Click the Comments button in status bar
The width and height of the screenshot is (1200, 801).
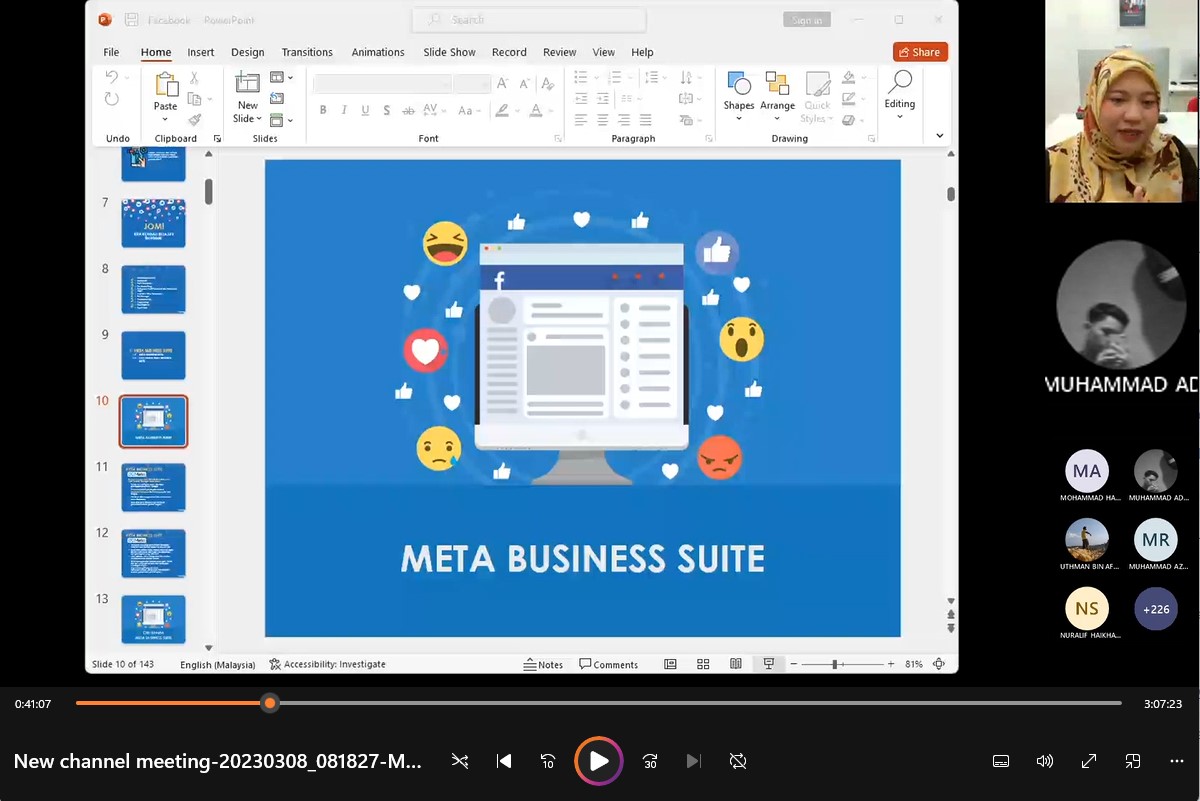[608, 664]
